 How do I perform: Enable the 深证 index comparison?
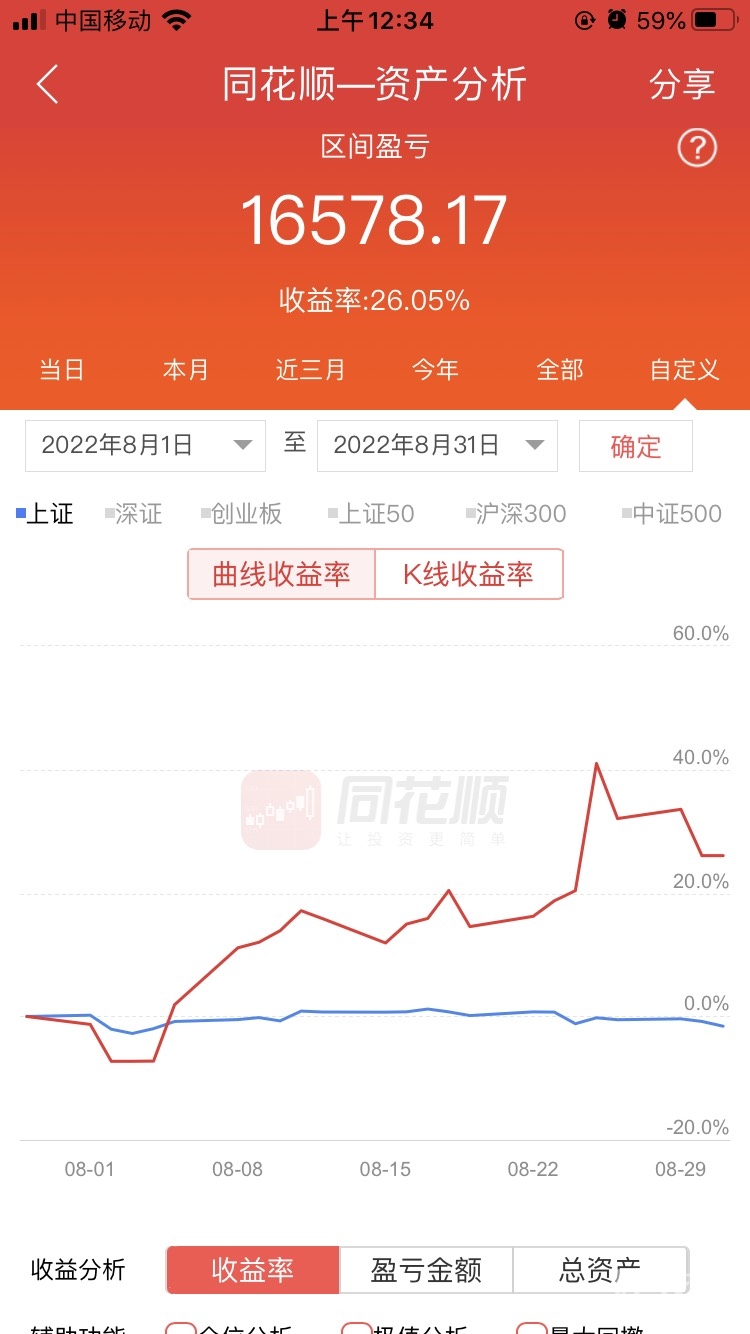click(134, 514)
